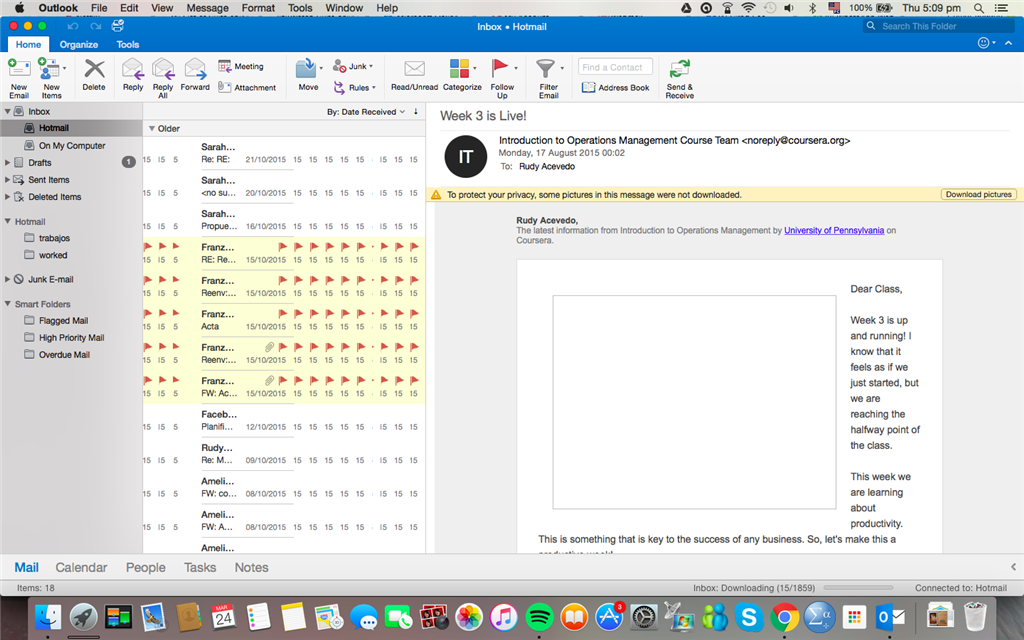The height and width of the screenshot is (640, 1024).
Task: Click the Reply All icon
Action: [x=163, y=69]
